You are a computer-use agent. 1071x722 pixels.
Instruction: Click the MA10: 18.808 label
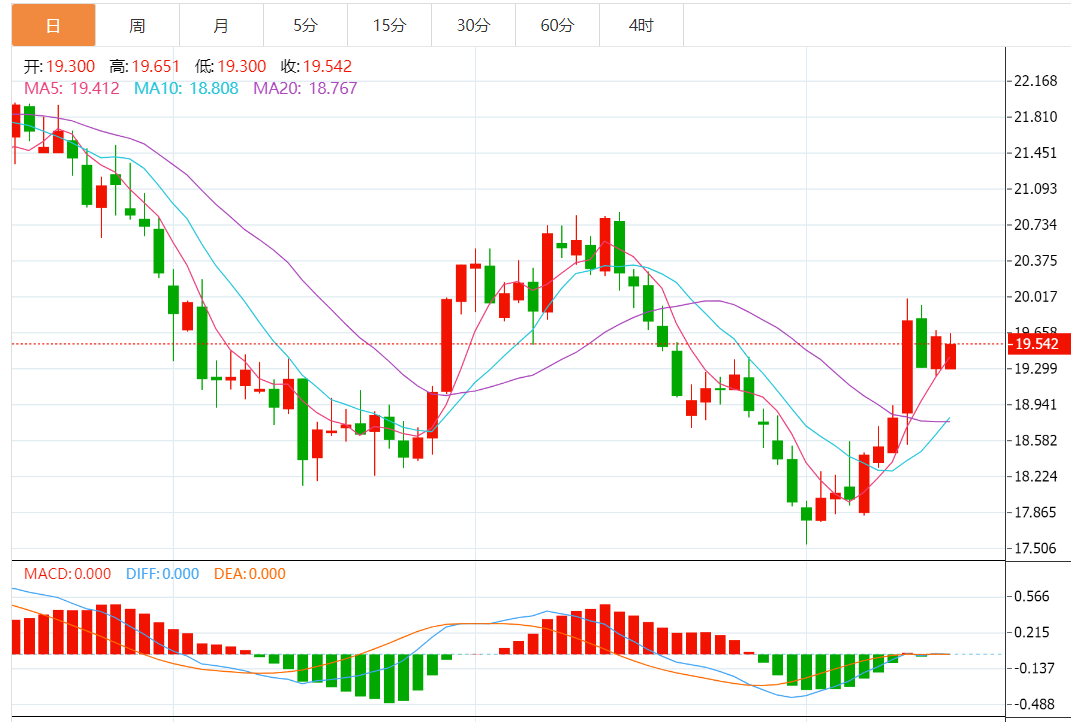pyautogui.click(x=186, y=88)
